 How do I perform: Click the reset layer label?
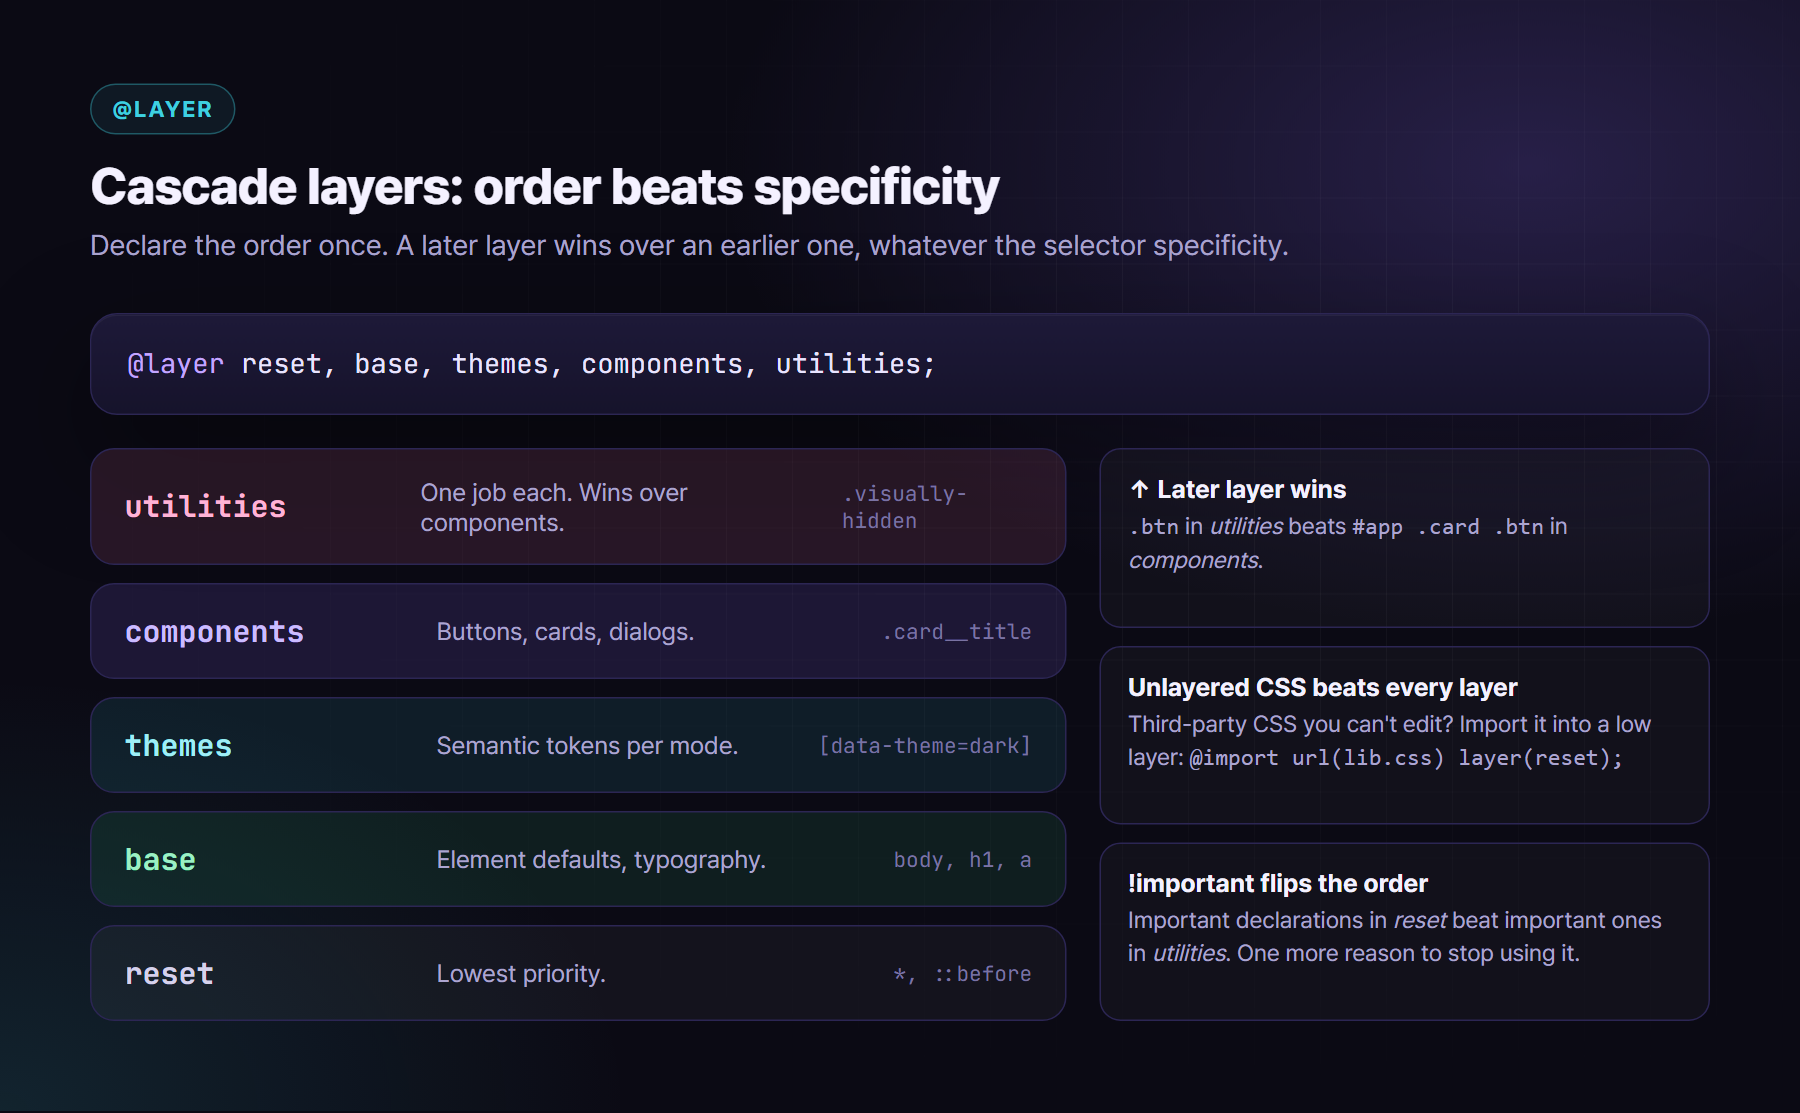point(169,974)
